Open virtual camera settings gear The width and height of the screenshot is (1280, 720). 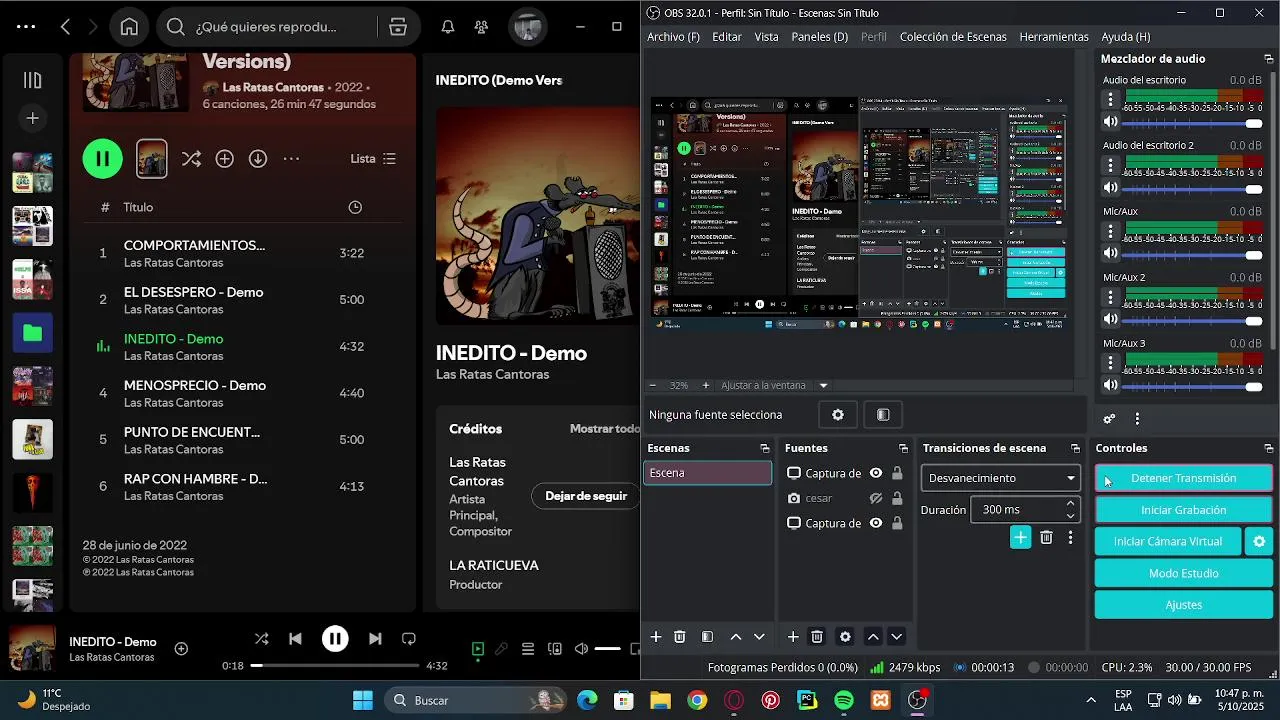1259,541
